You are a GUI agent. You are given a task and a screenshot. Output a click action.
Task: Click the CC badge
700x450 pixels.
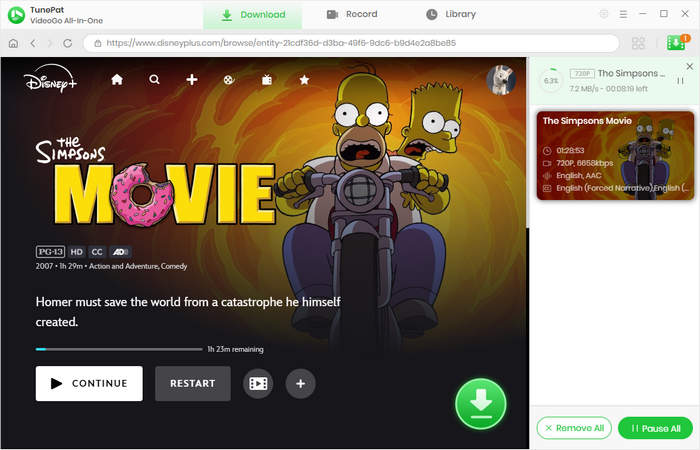click(97, 252)
